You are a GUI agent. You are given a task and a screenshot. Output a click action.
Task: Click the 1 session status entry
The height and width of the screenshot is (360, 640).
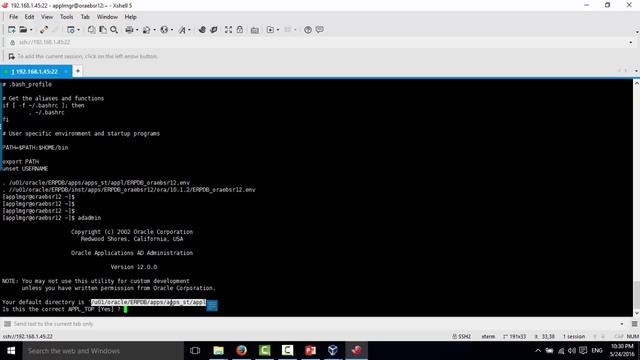(574, 337)
